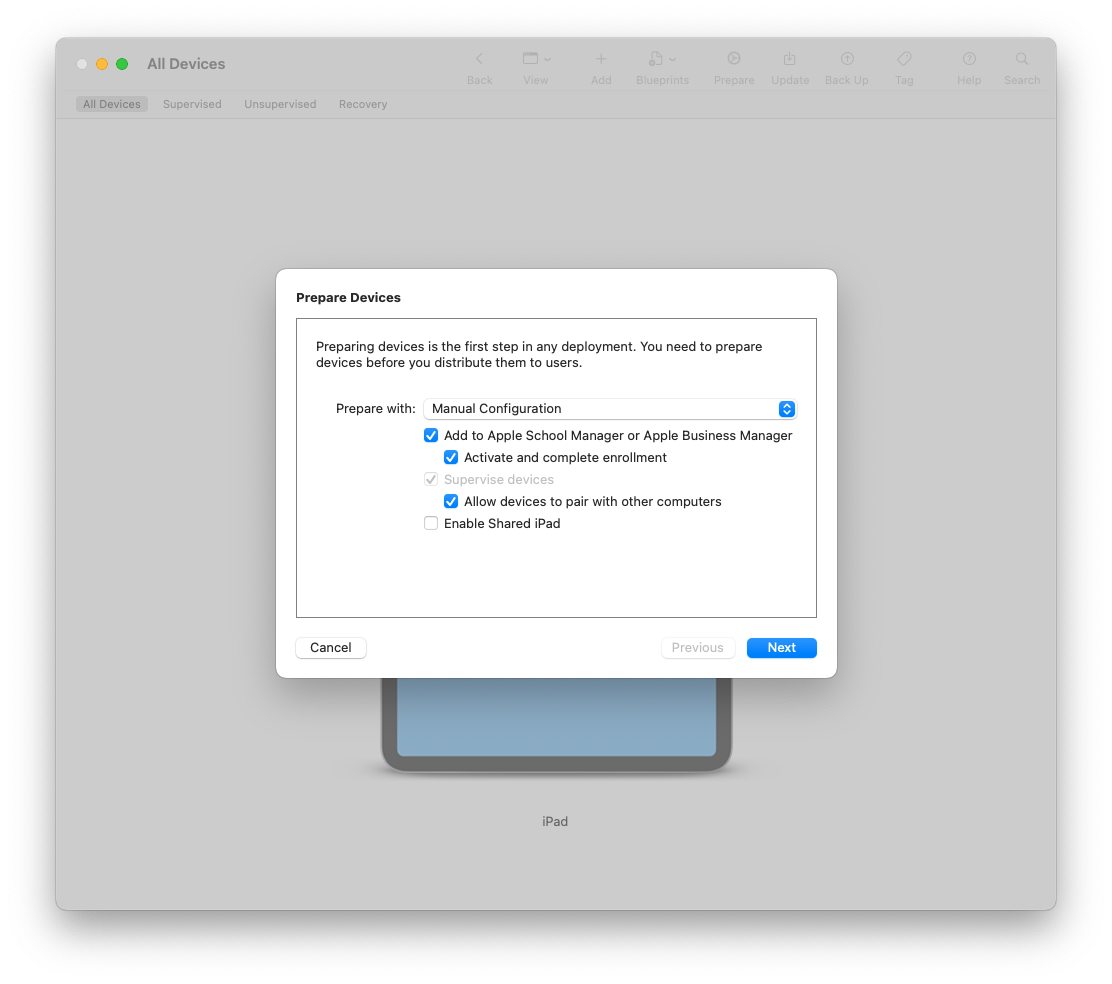Image resolution: width=1112 pixels, height=984 pixels.
Task: Open the View toolbar icon
Action: [x=530, y=59]
